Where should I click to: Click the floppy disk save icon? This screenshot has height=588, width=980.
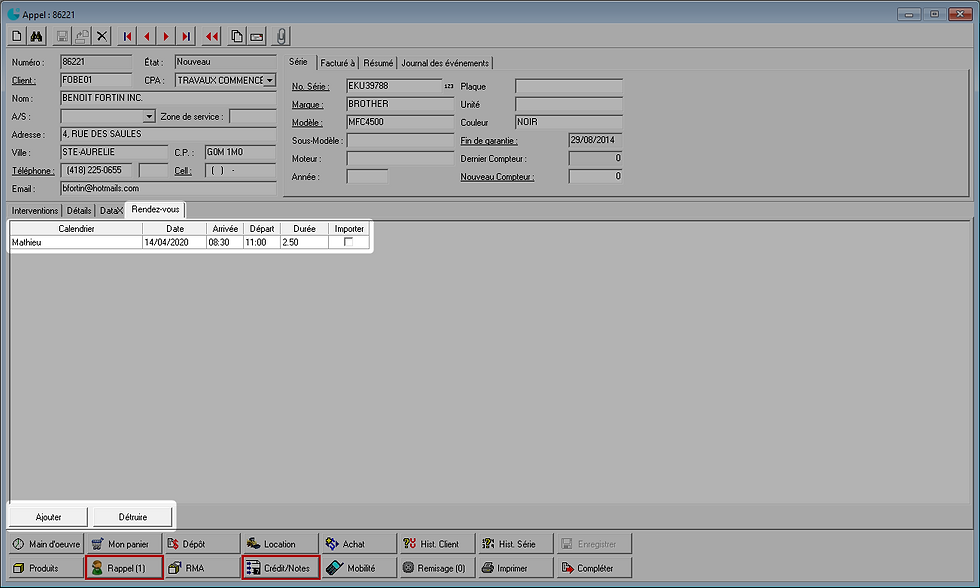tap(62, 36)
